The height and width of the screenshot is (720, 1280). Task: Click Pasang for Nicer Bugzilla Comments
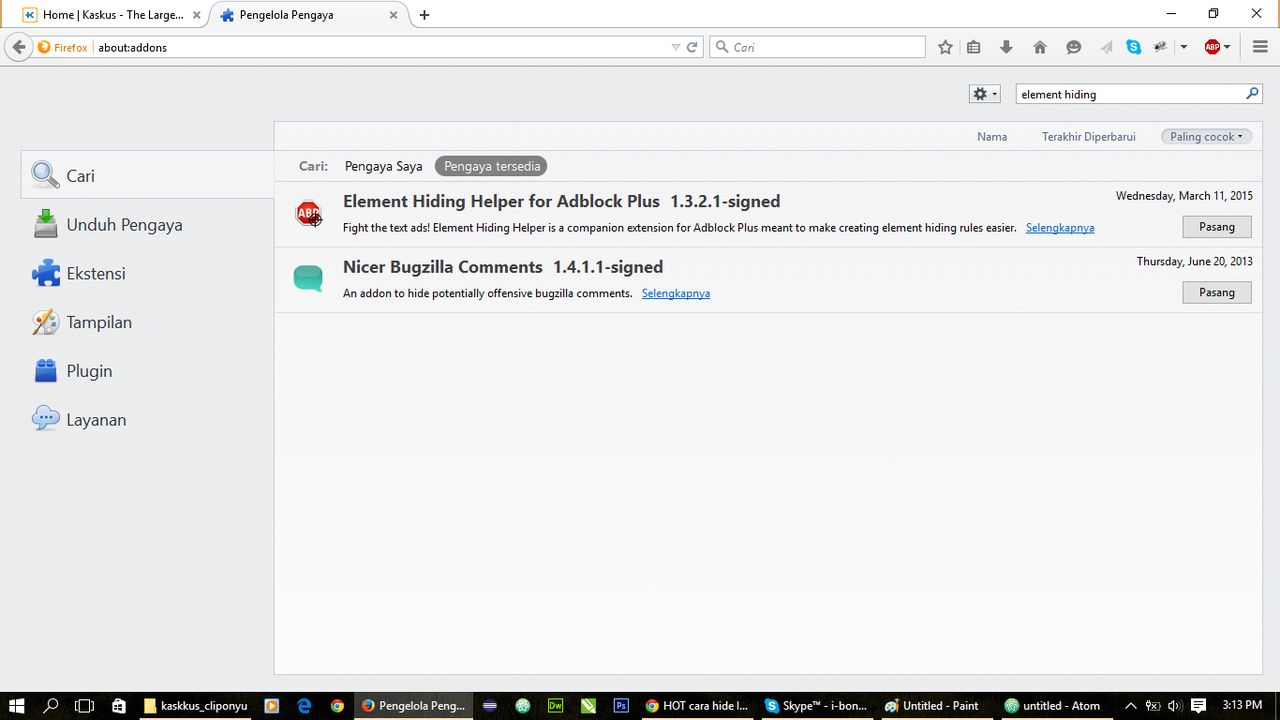pos(1217,292)
